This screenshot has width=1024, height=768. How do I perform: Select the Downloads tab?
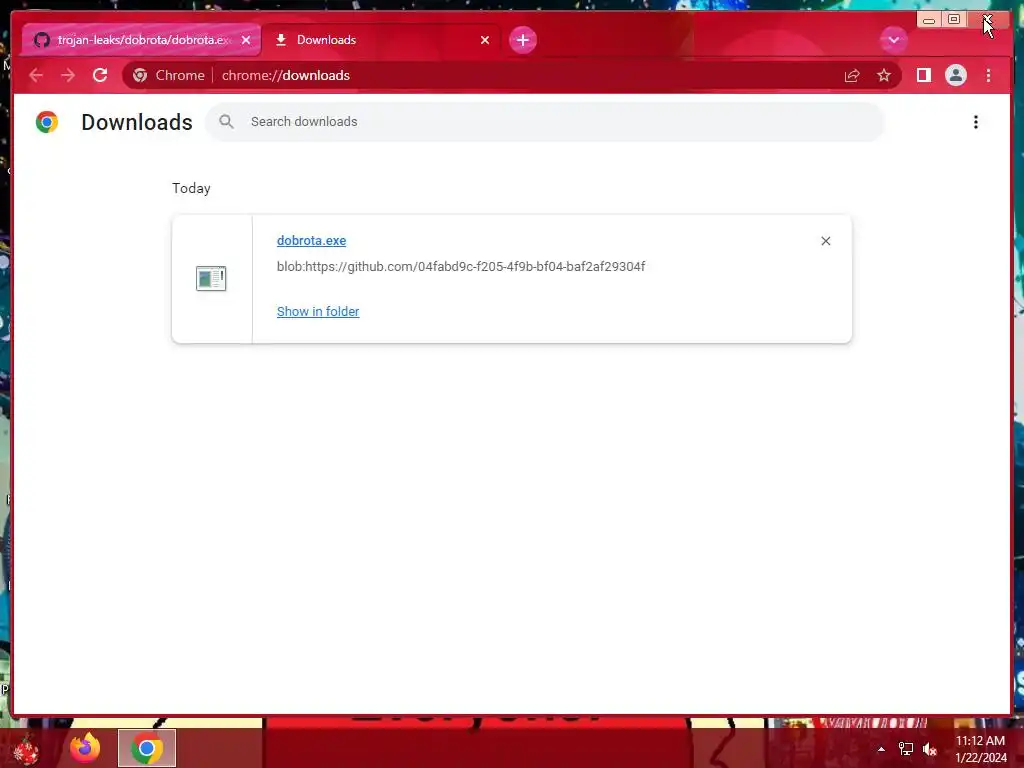click(x=380, y=40)
